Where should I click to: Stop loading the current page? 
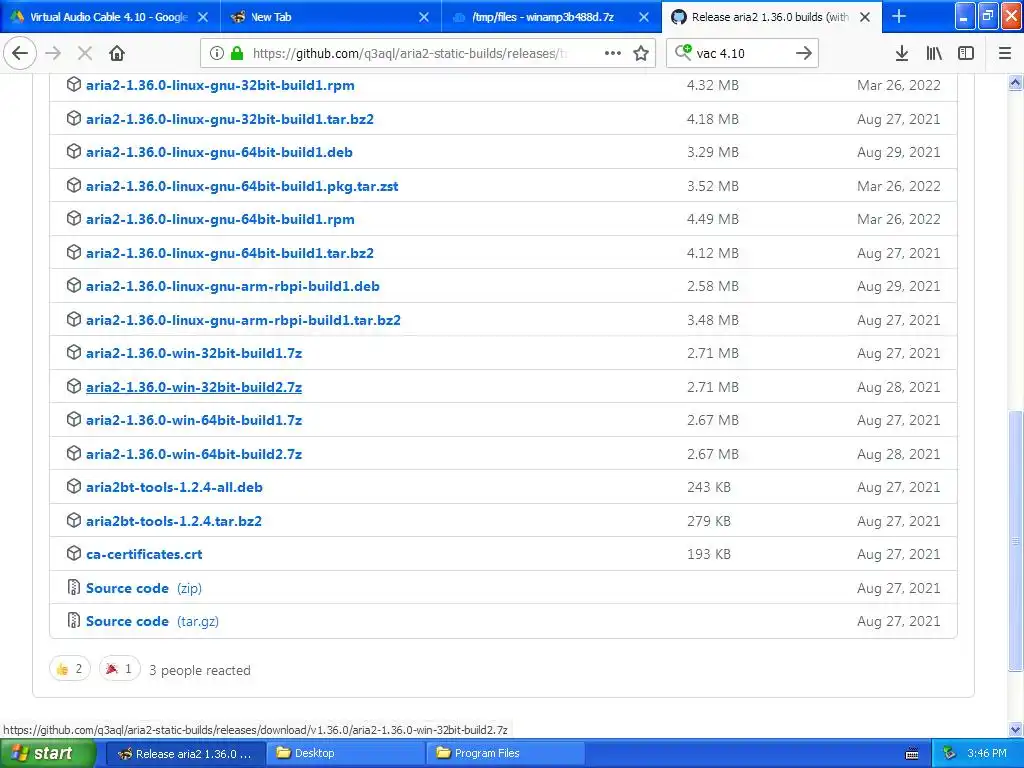(x=85, y=53)
